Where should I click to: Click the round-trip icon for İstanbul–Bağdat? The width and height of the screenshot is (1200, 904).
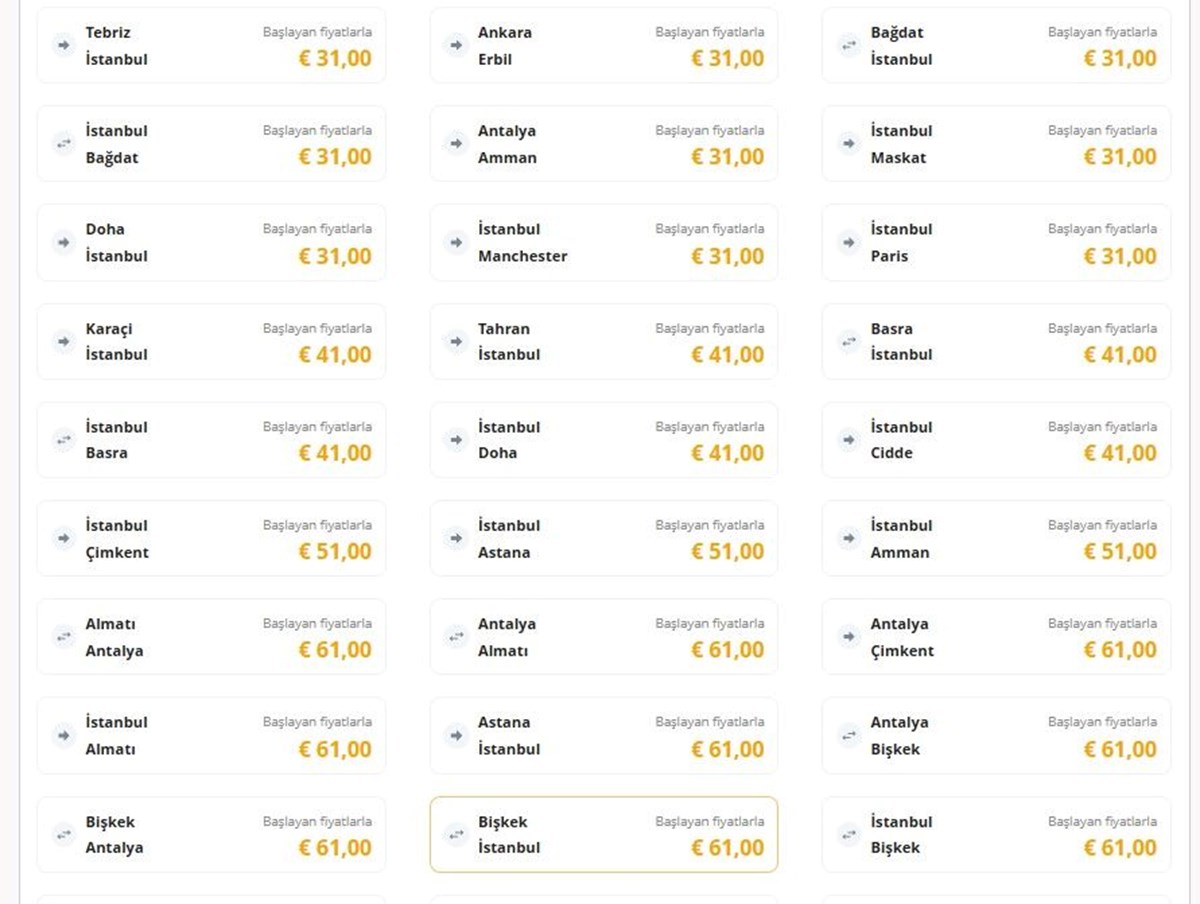pos(64,144)
